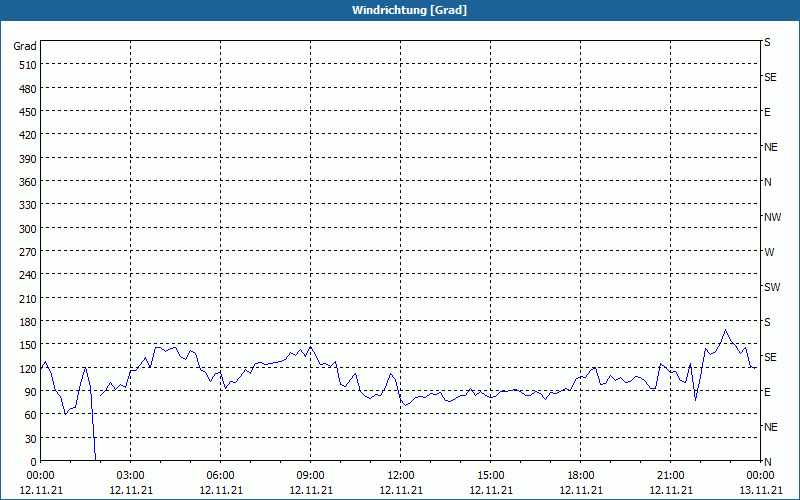Select the 18:00 time axis label

click(x=581, y=476)
